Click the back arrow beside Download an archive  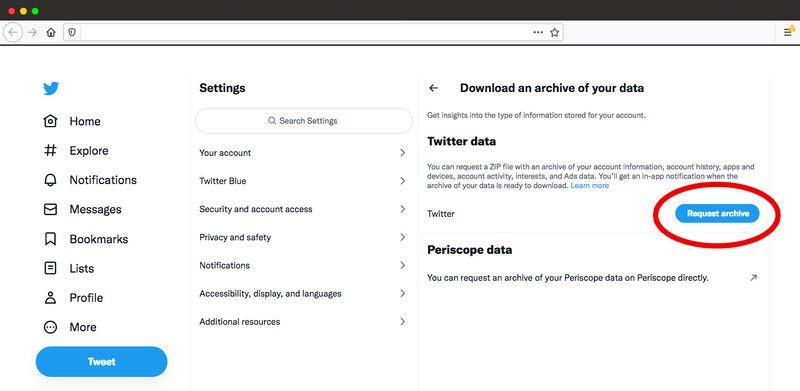pos(434,88)
